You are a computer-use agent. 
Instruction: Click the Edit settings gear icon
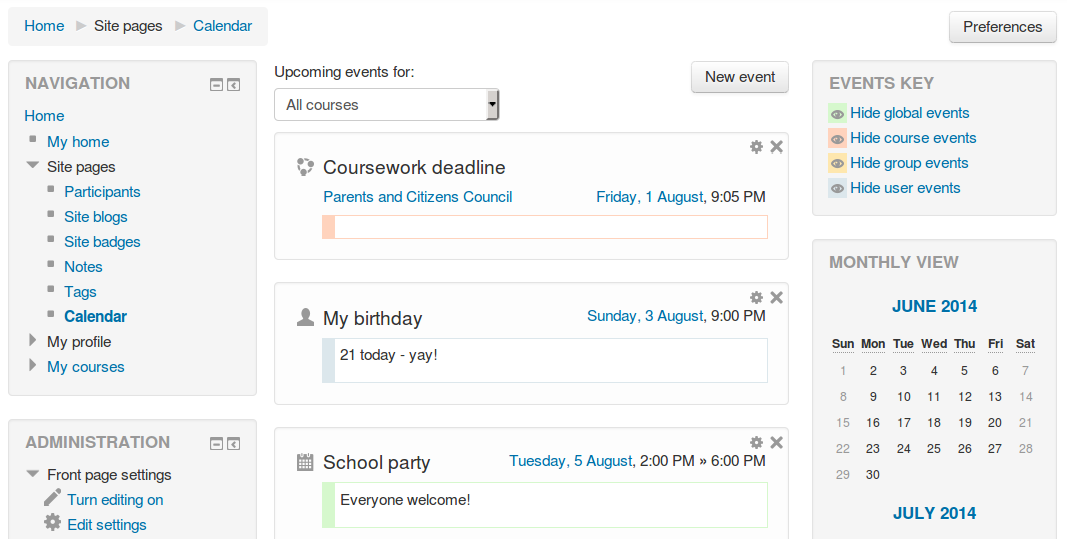pyautogui.click(x=52, y=523)
